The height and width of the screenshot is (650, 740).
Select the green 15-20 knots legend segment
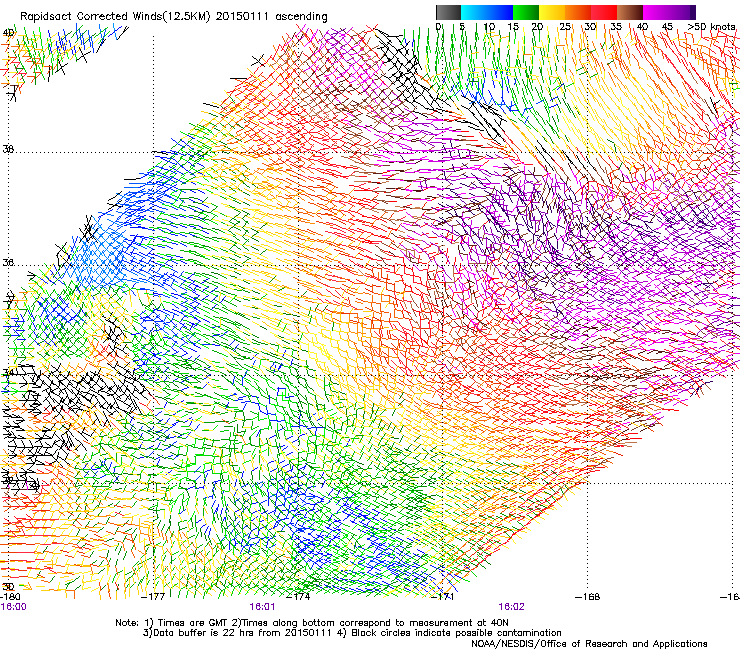(526, 12)
